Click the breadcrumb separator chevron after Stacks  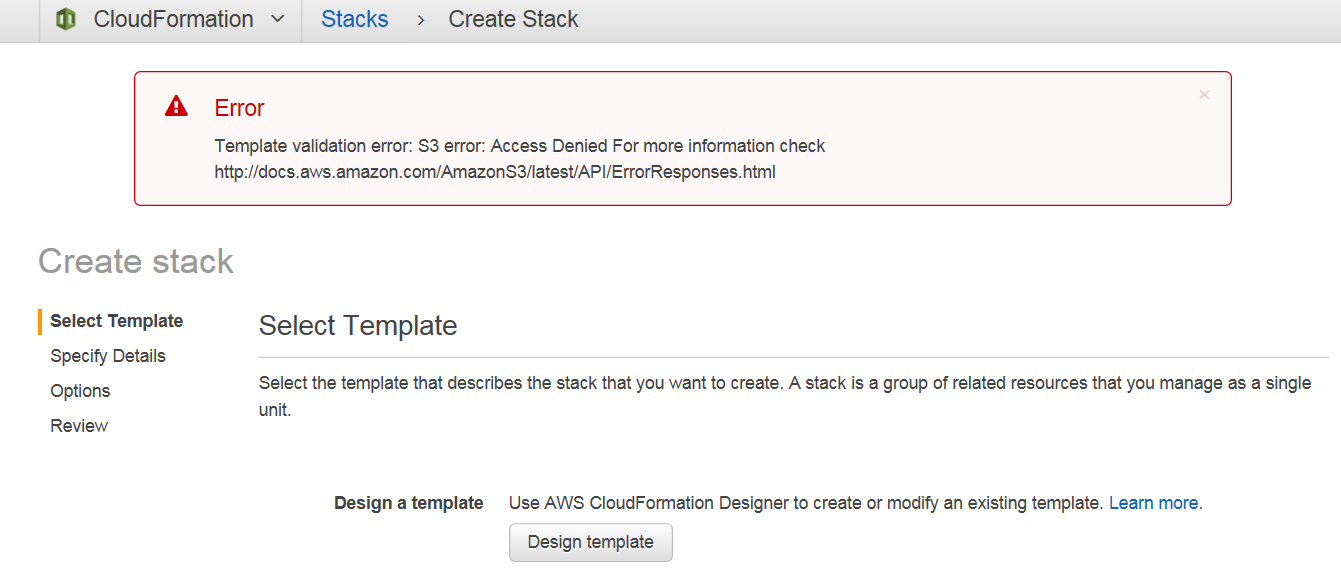click(421, 19)
